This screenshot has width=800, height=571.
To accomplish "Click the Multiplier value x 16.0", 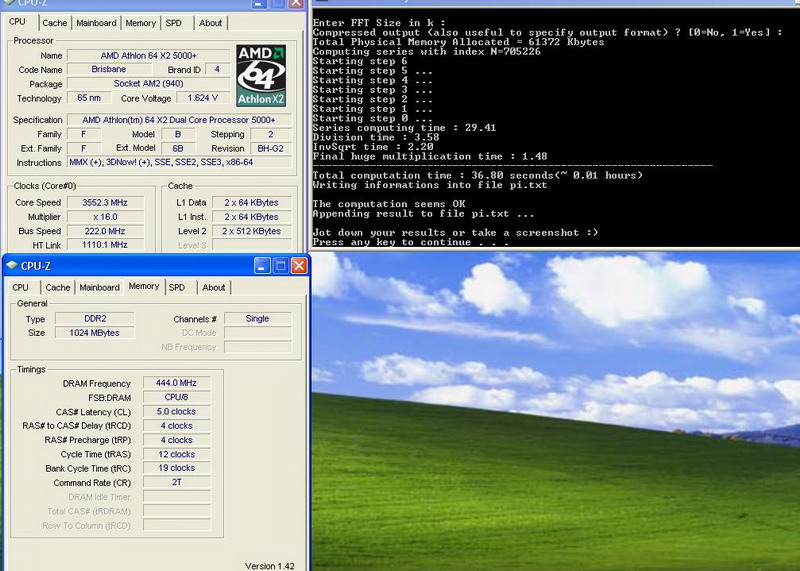I will (105, 216).
